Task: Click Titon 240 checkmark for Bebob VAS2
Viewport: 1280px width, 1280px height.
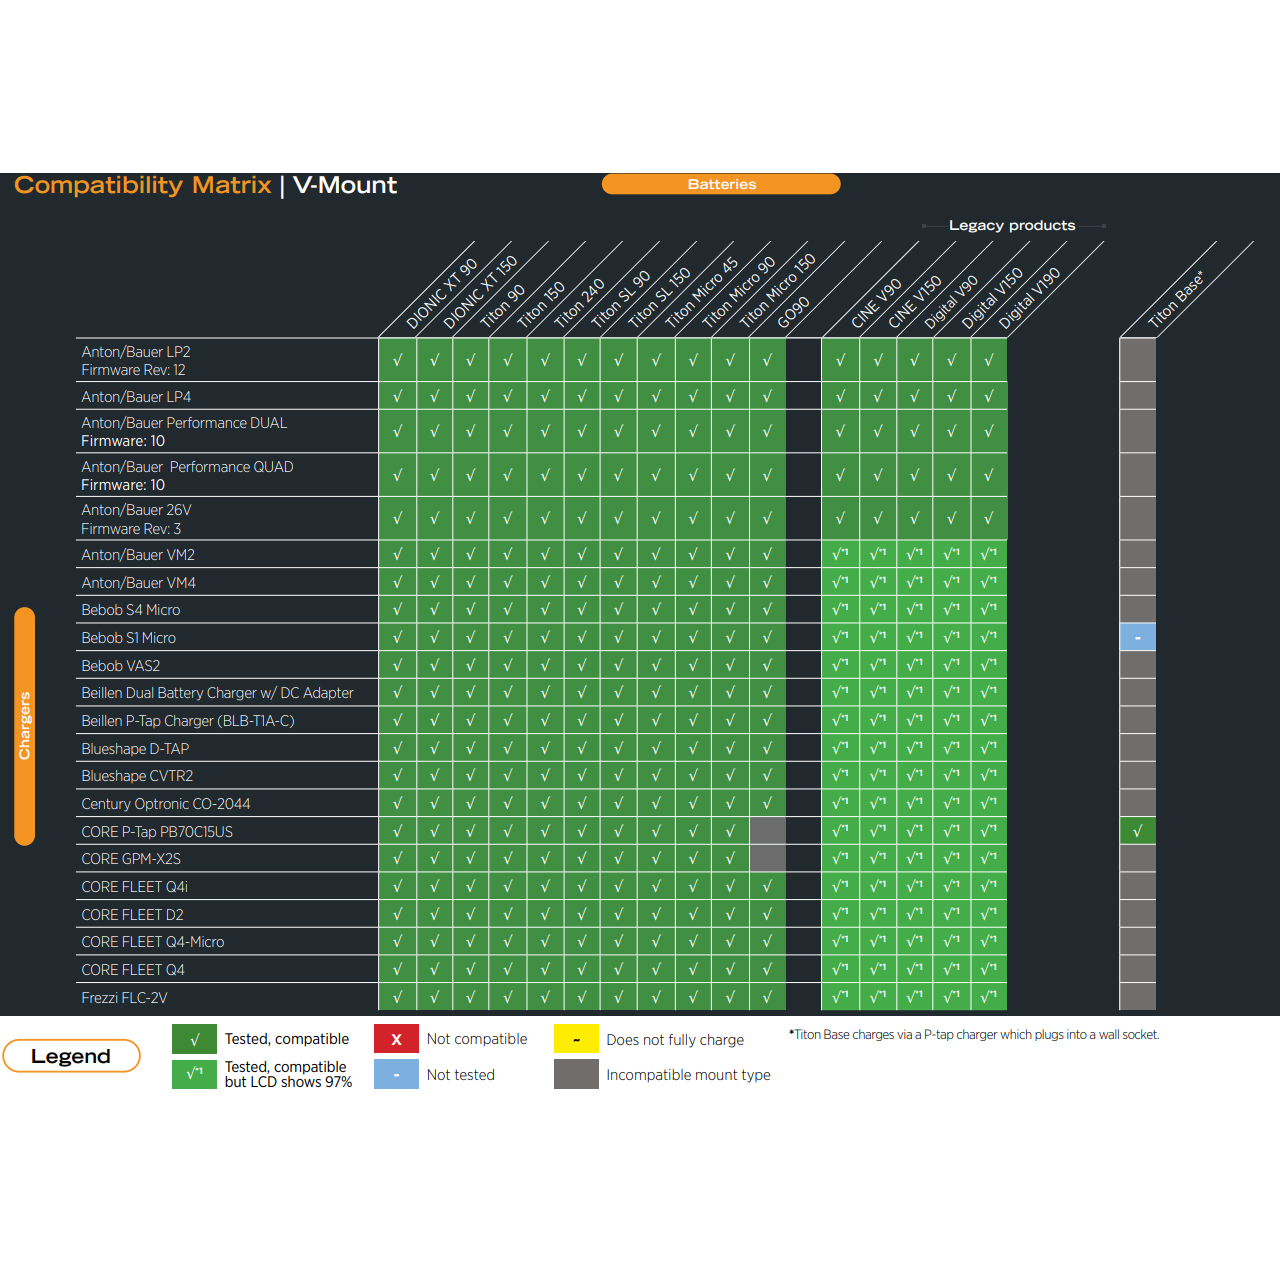Action: point(545,665)
